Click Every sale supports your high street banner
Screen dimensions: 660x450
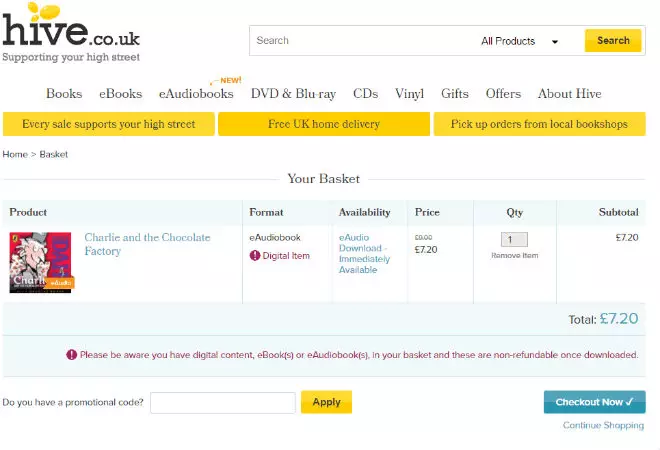coord(109,124)
